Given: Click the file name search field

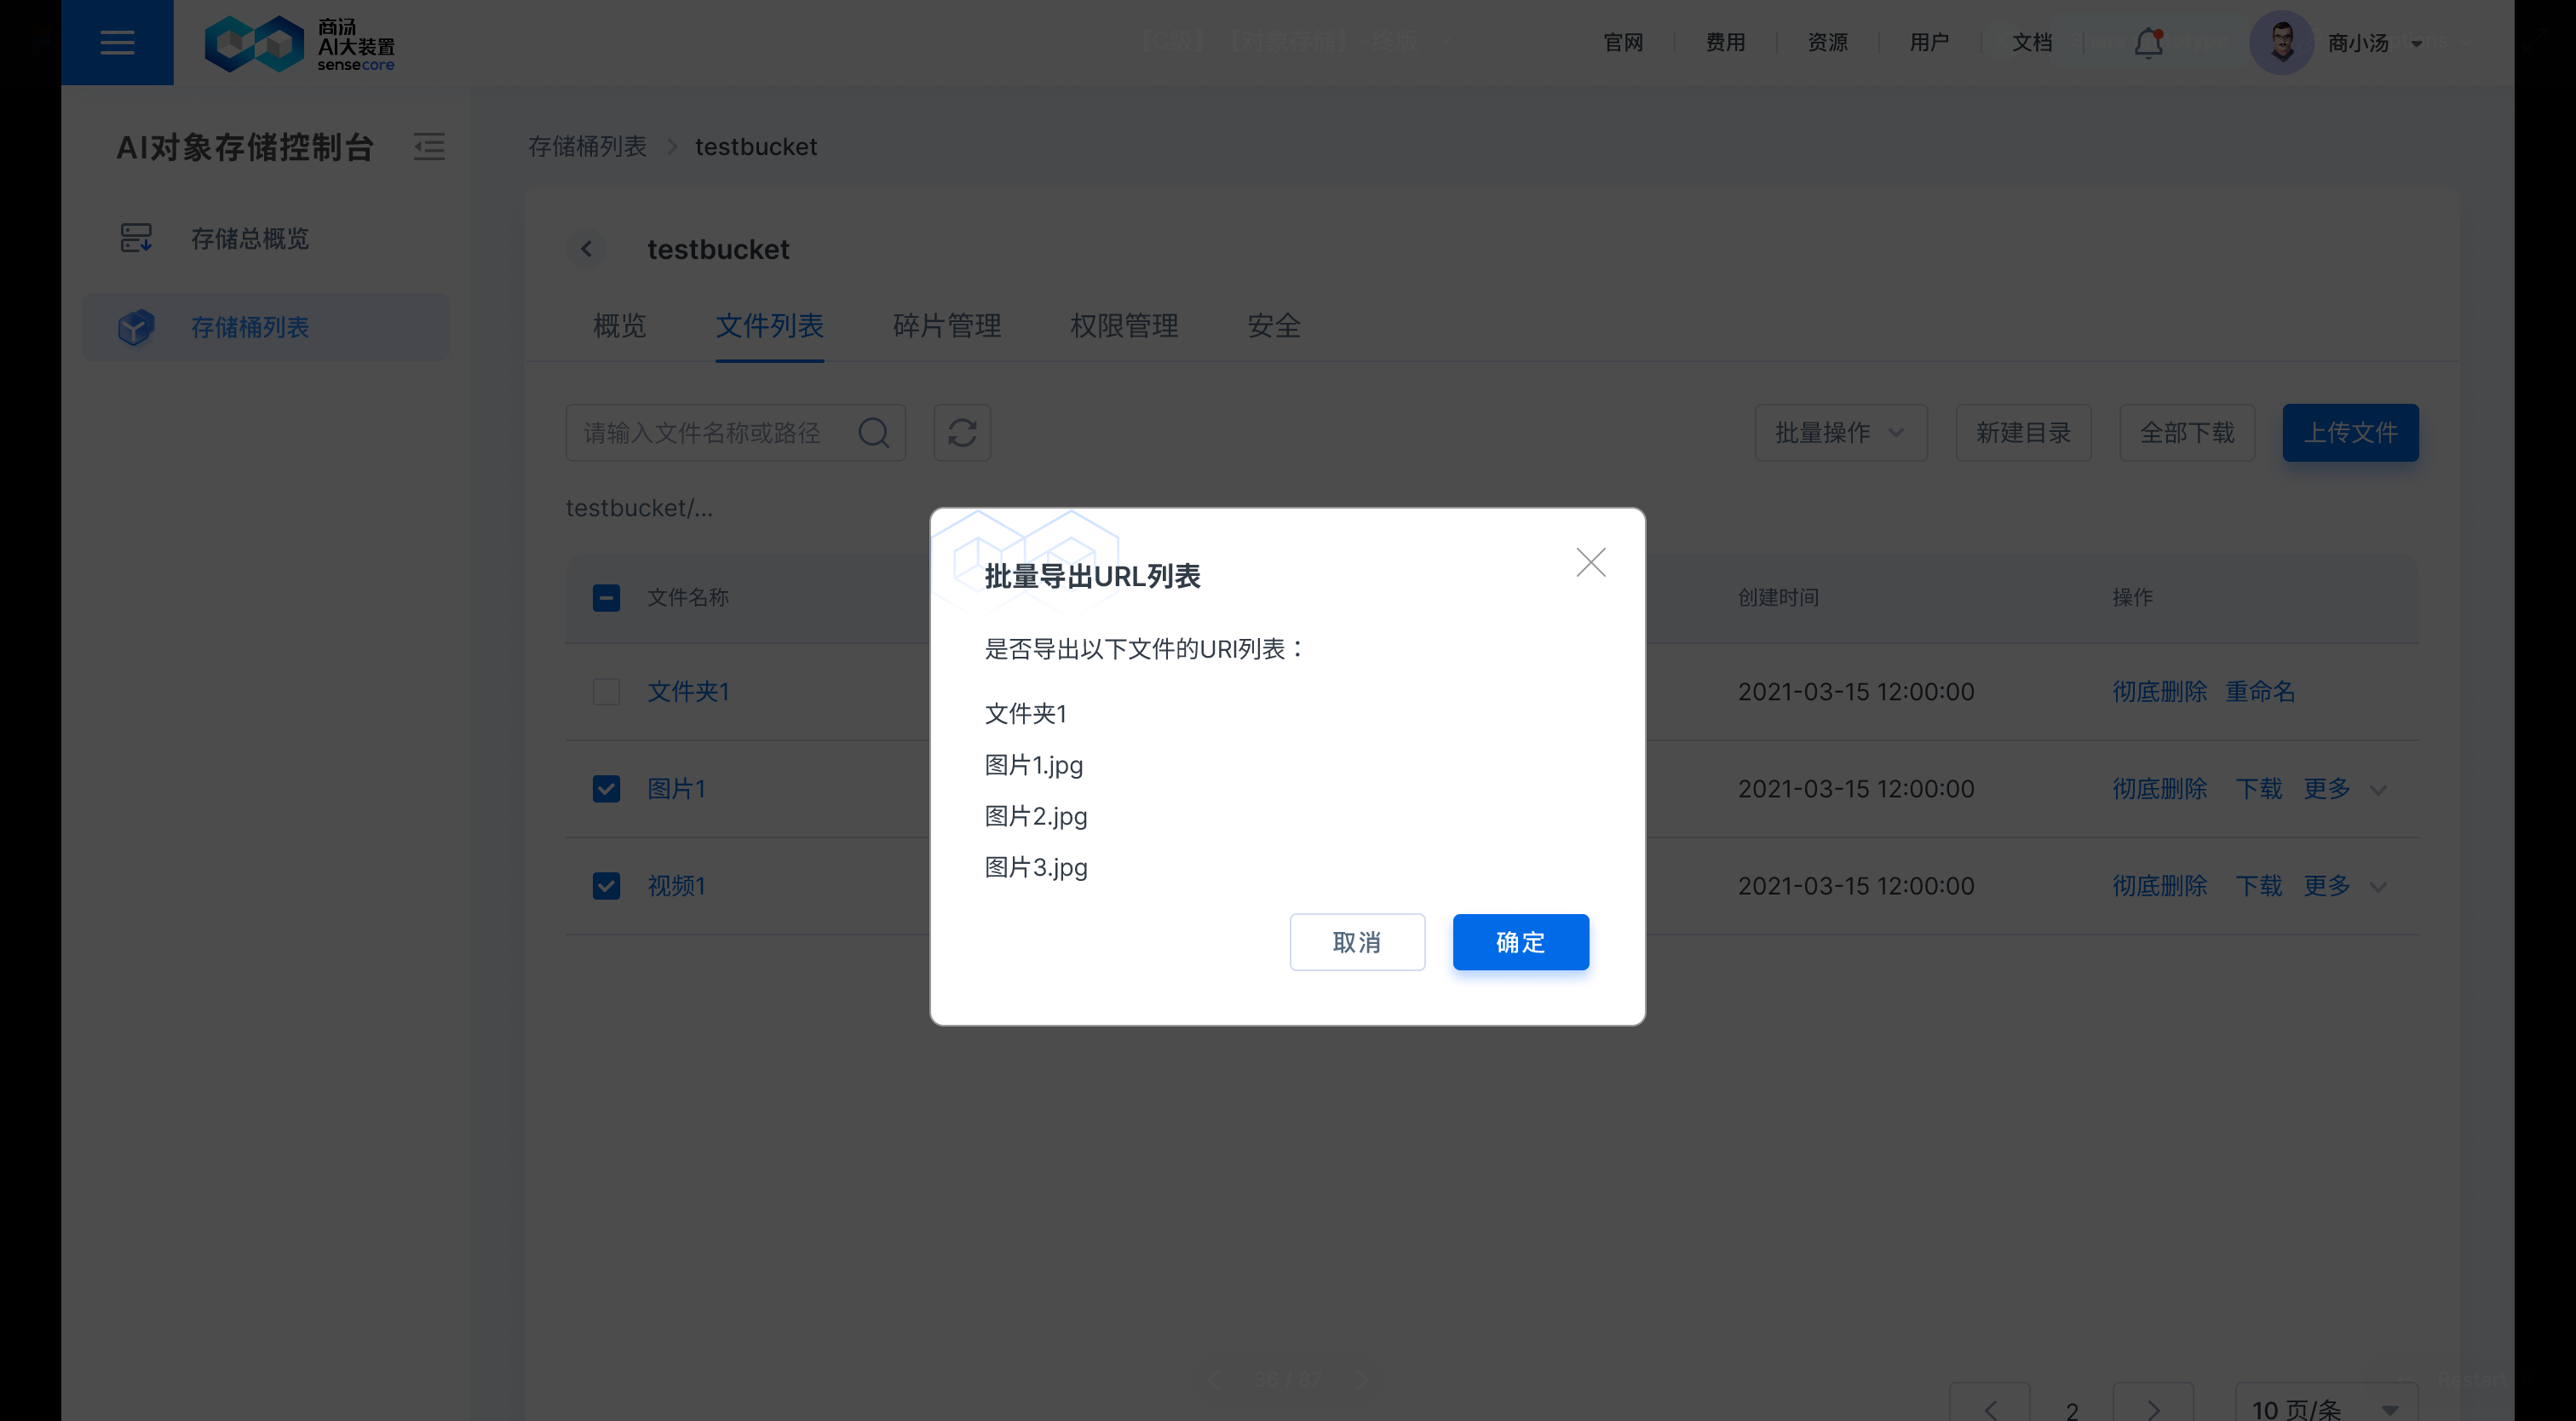Looking at the screenshot, I should tap(720, 432).
